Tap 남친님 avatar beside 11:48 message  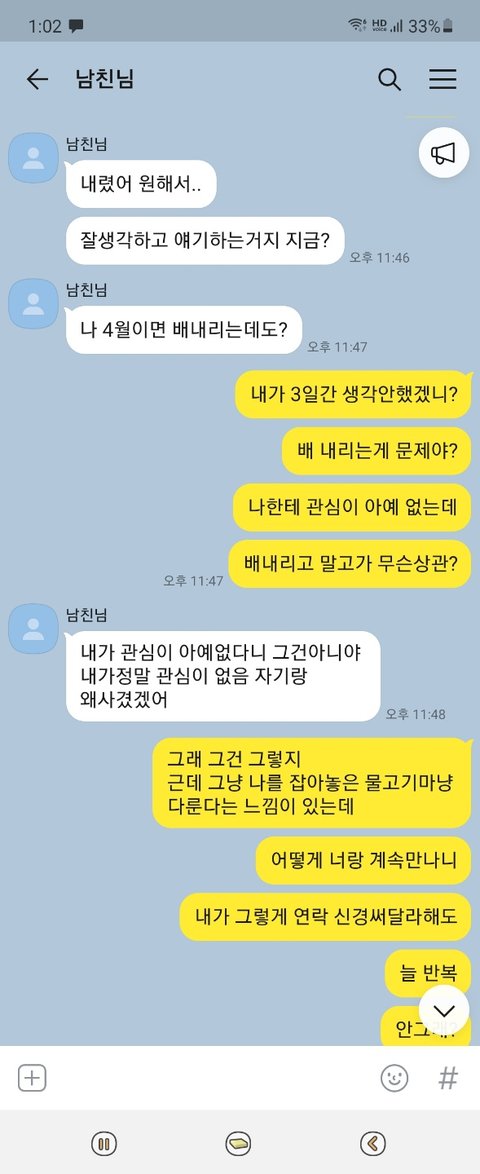[x=33, y=628]
